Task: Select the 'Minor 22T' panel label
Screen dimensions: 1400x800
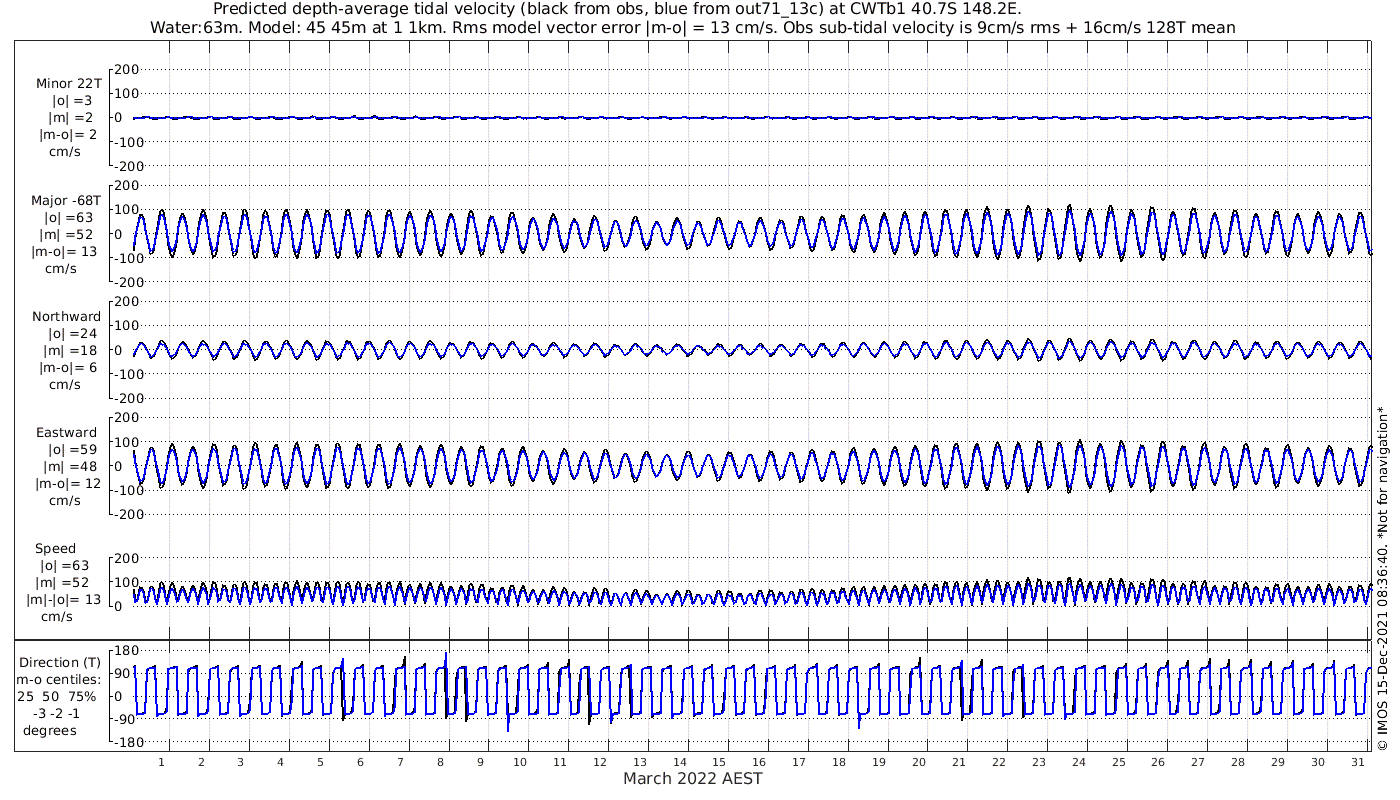Action: 68,84
